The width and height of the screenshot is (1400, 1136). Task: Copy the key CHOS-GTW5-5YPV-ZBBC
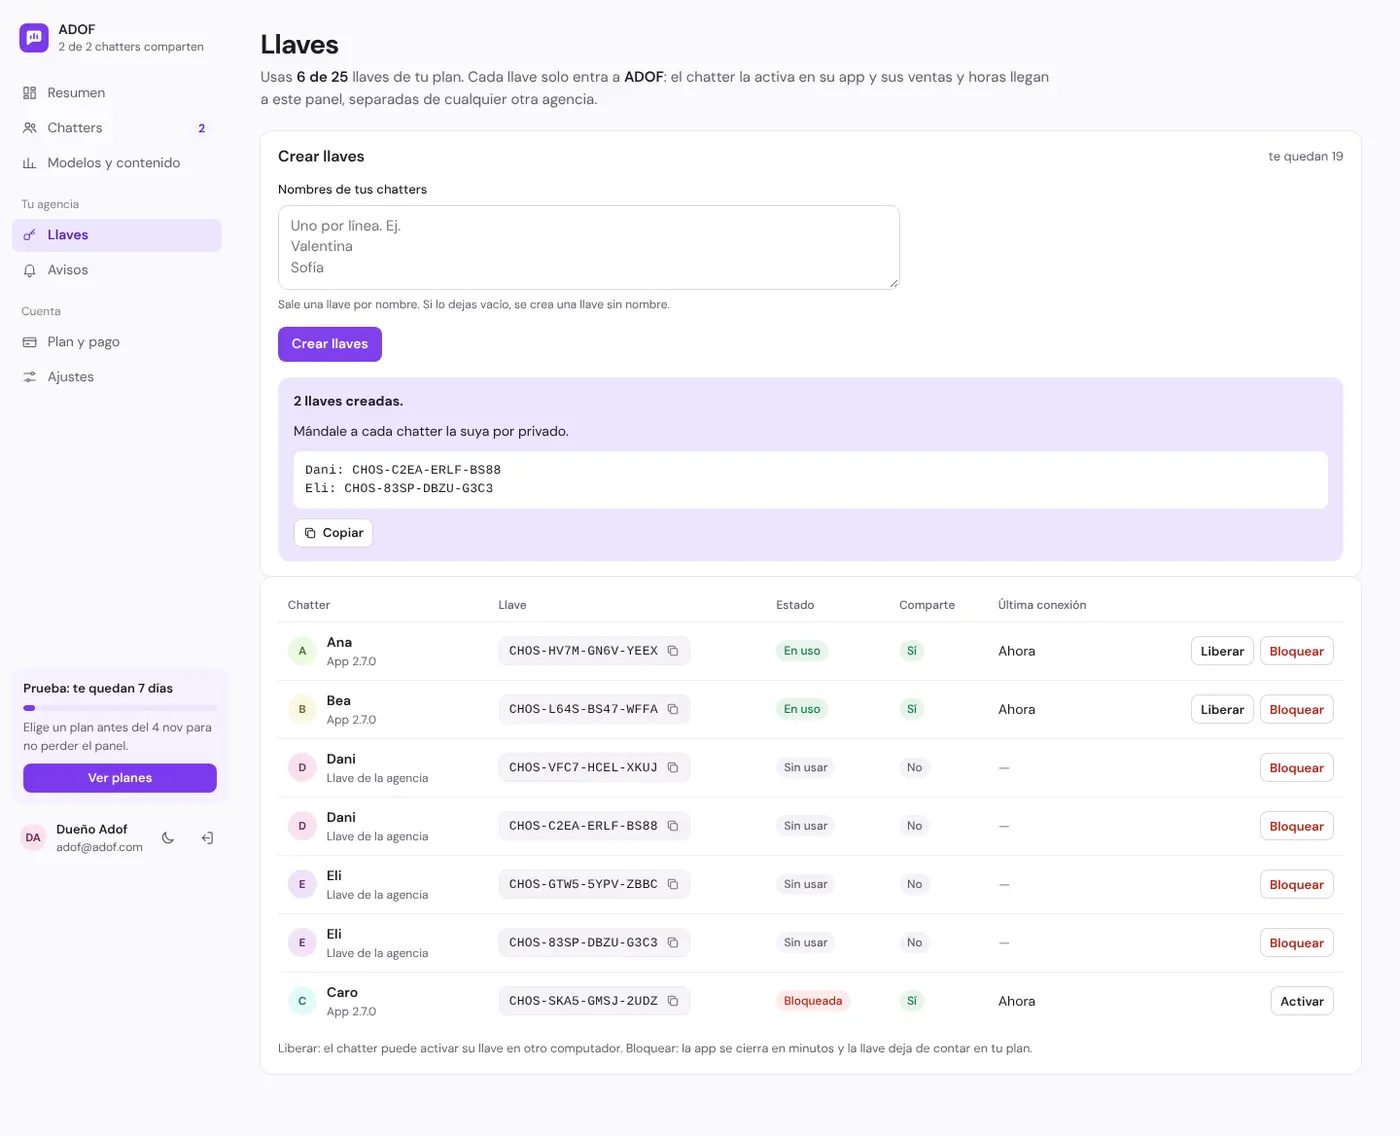click(673, 884)
